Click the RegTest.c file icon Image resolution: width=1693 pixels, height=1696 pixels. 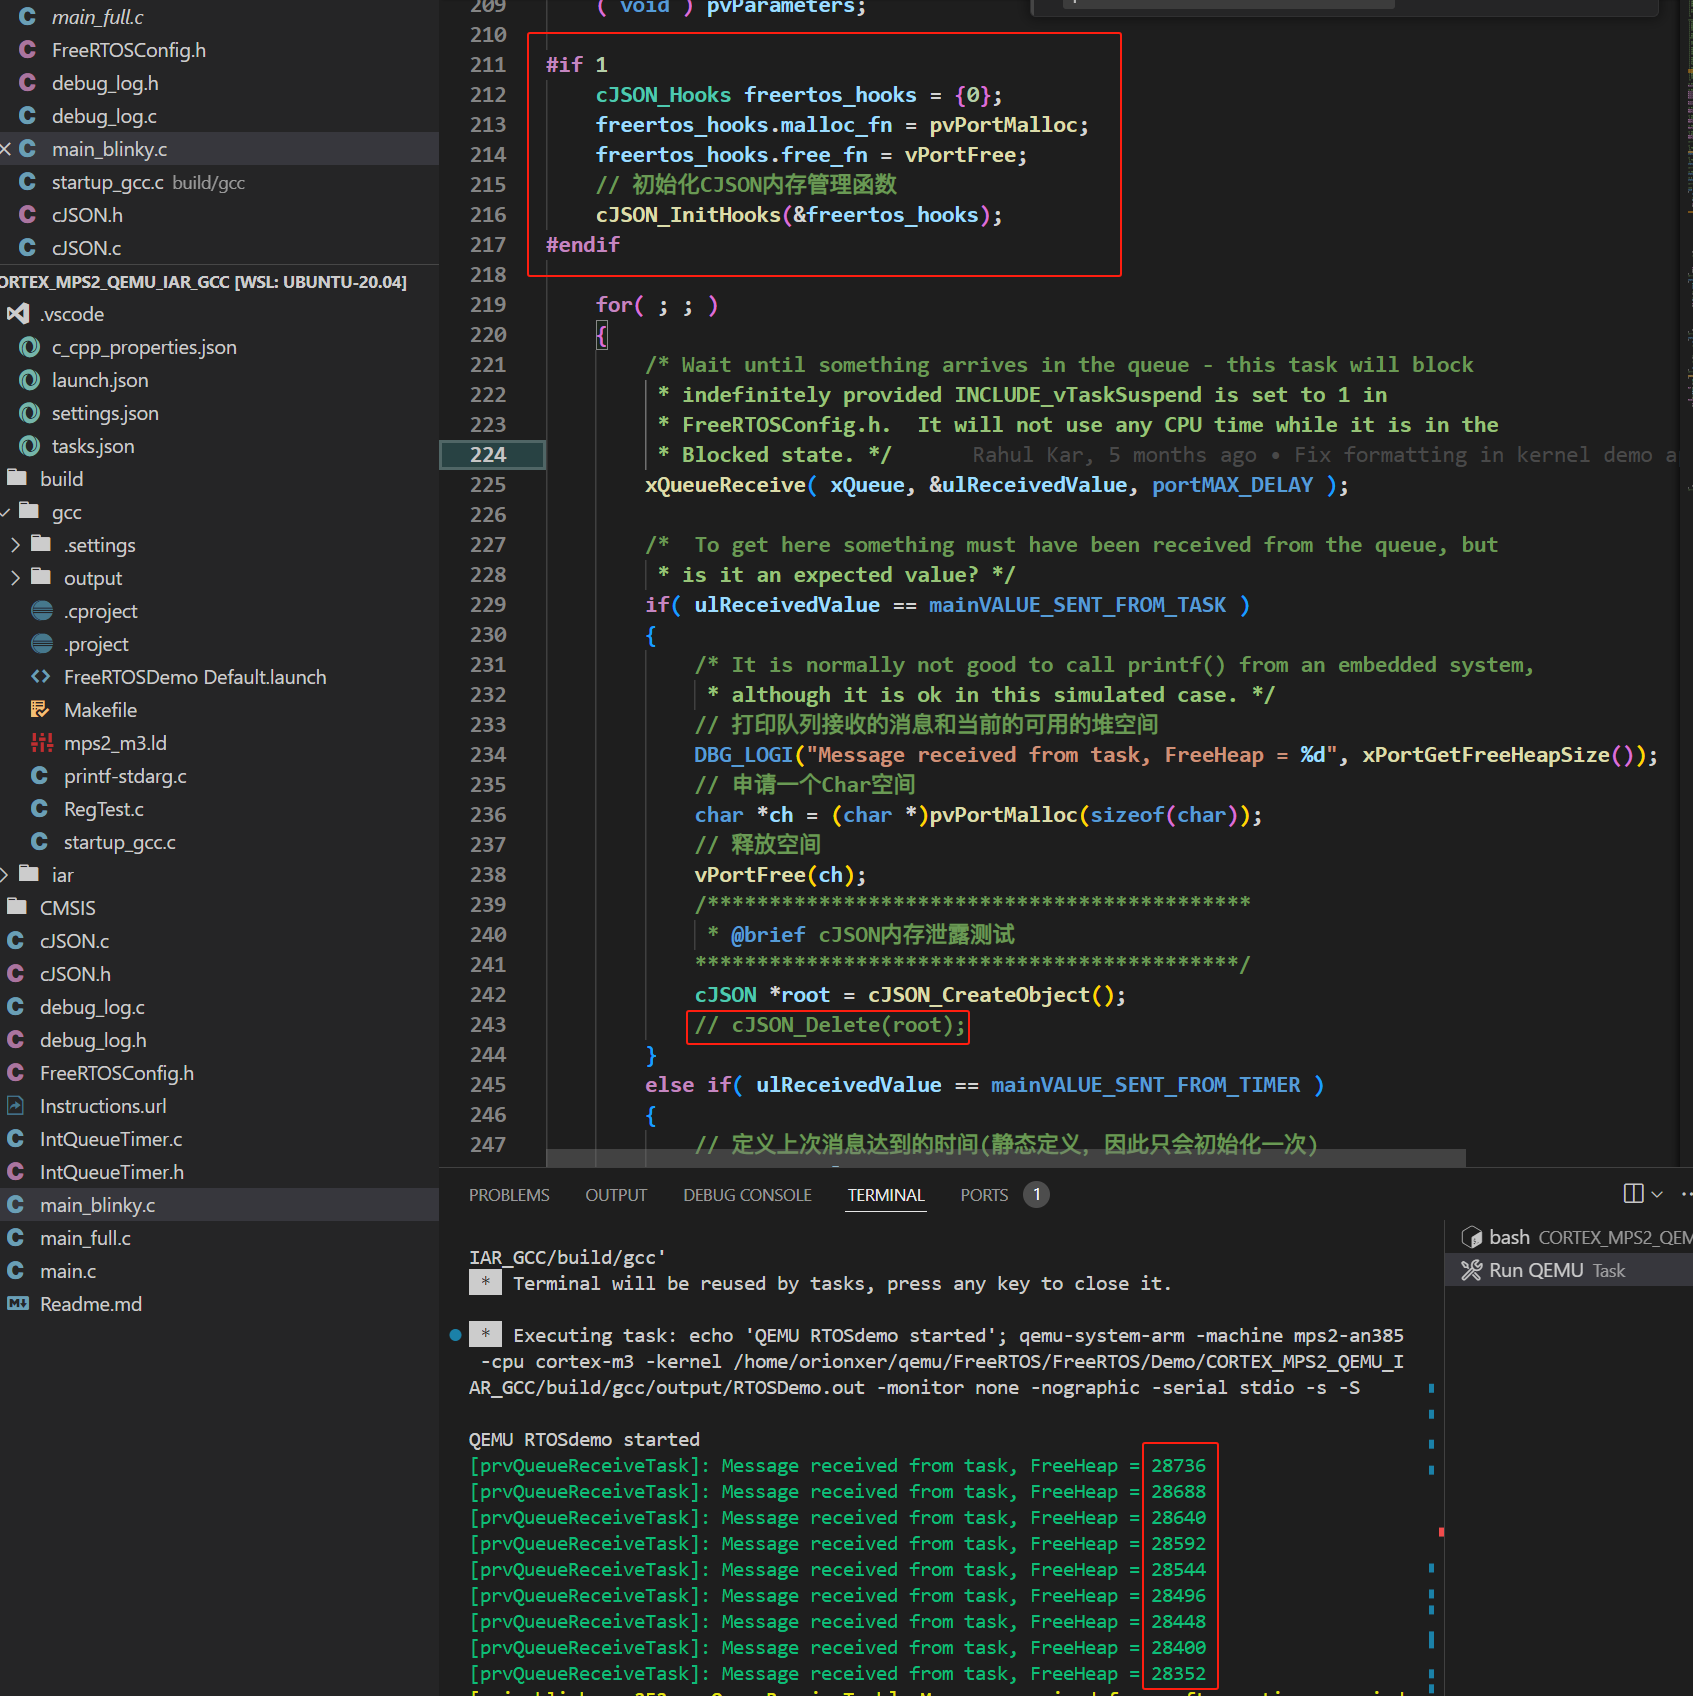point(40,809)
